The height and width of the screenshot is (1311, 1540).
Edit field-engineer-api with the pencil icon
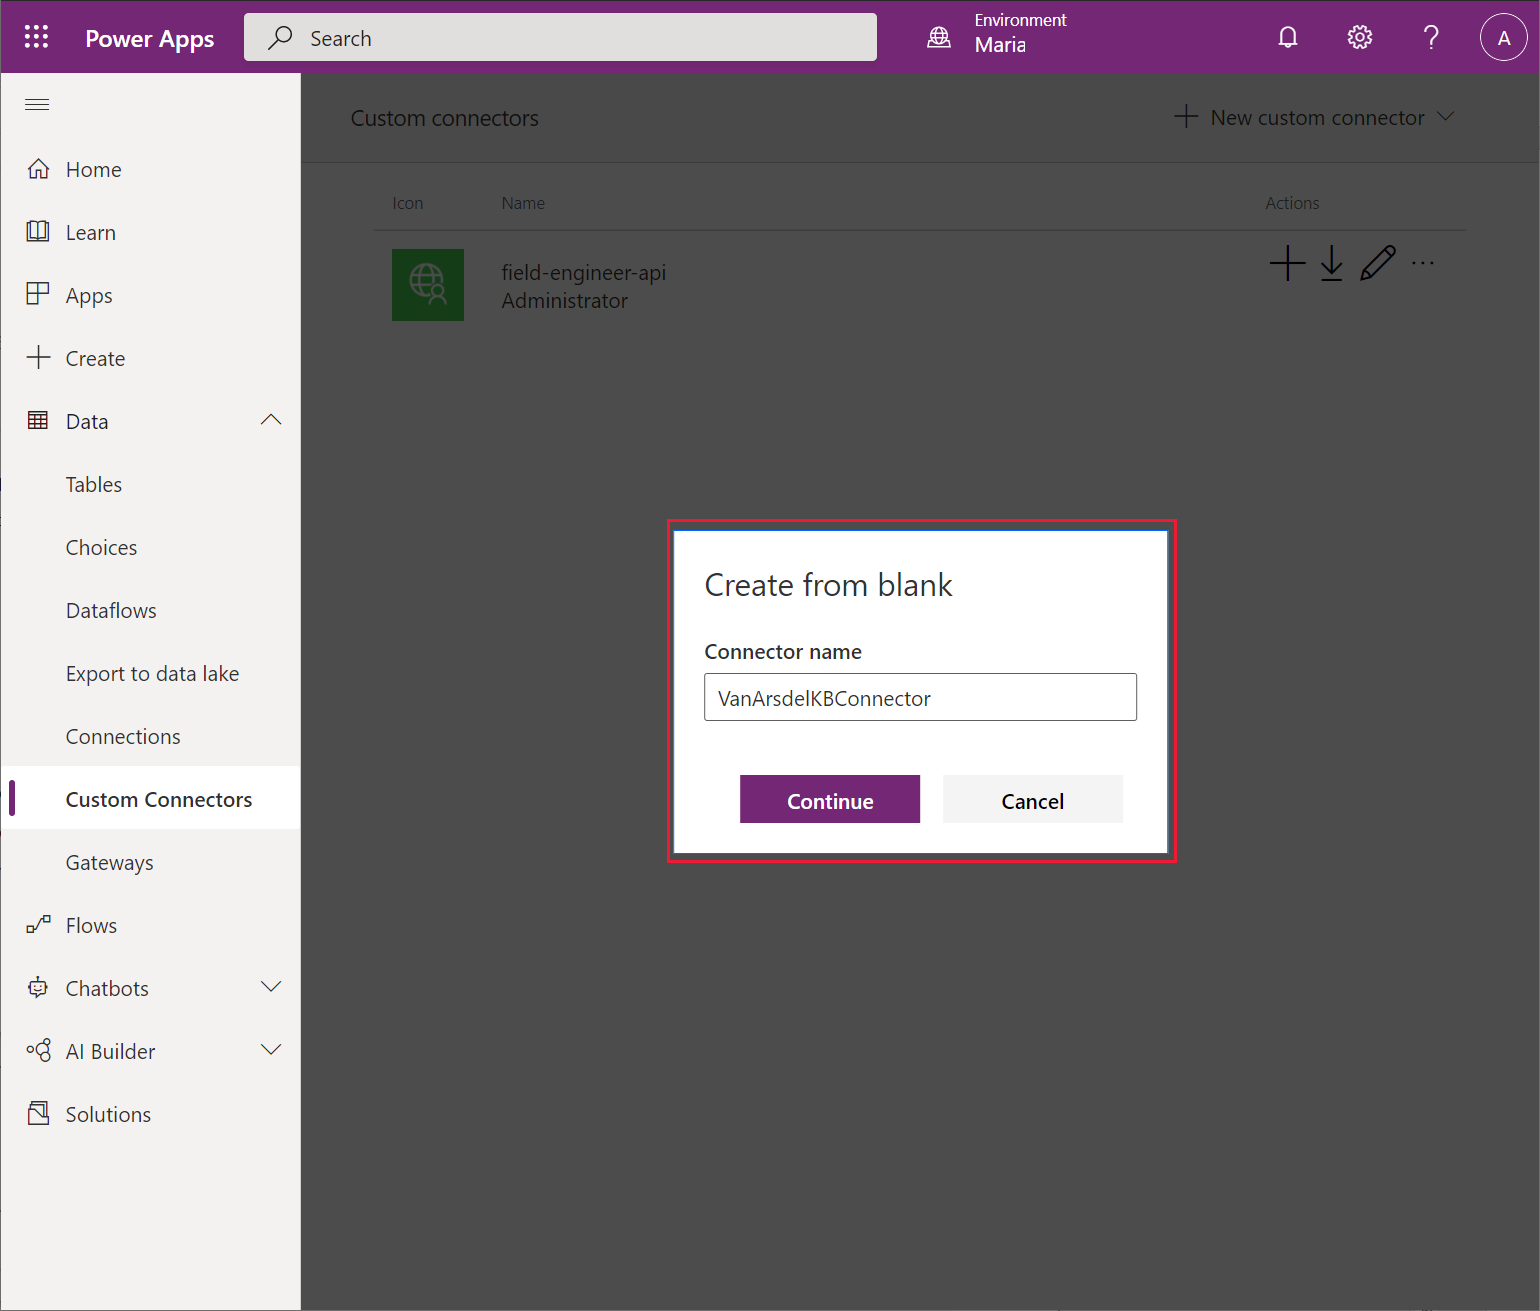click(1377, 263)
